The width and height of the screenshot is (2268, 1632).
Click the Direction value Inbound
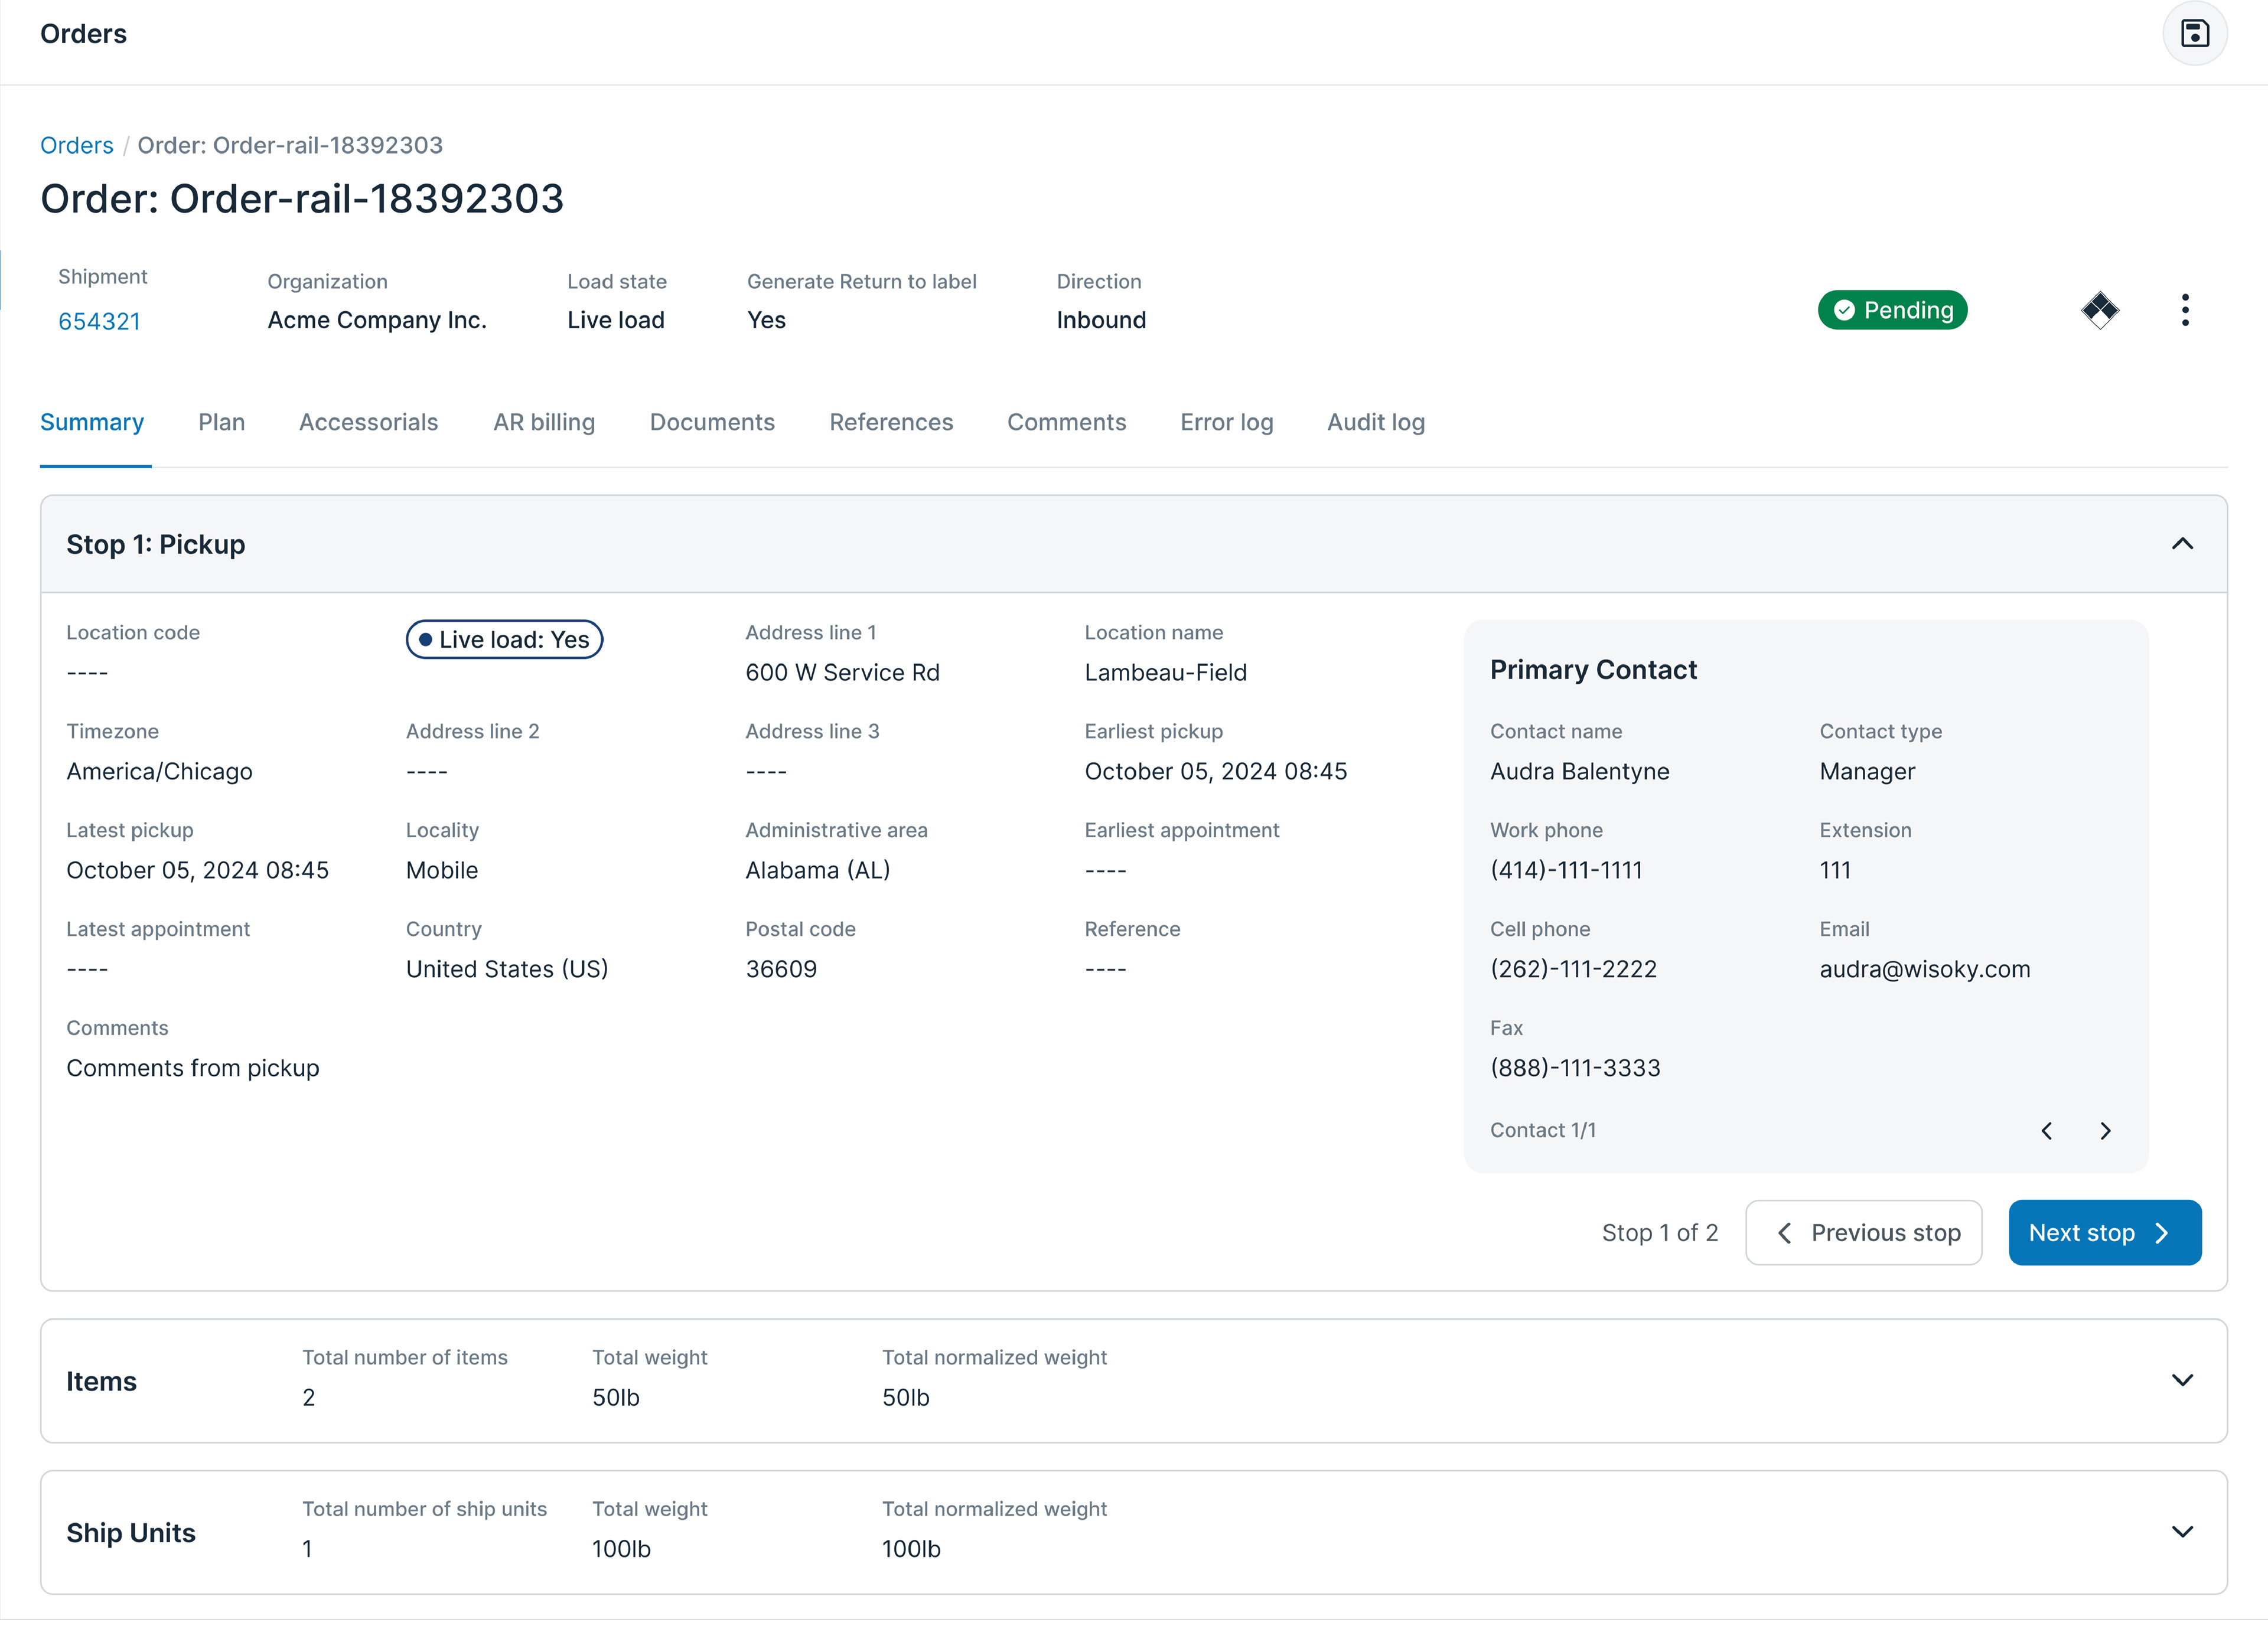click(x=1101, y=320)
